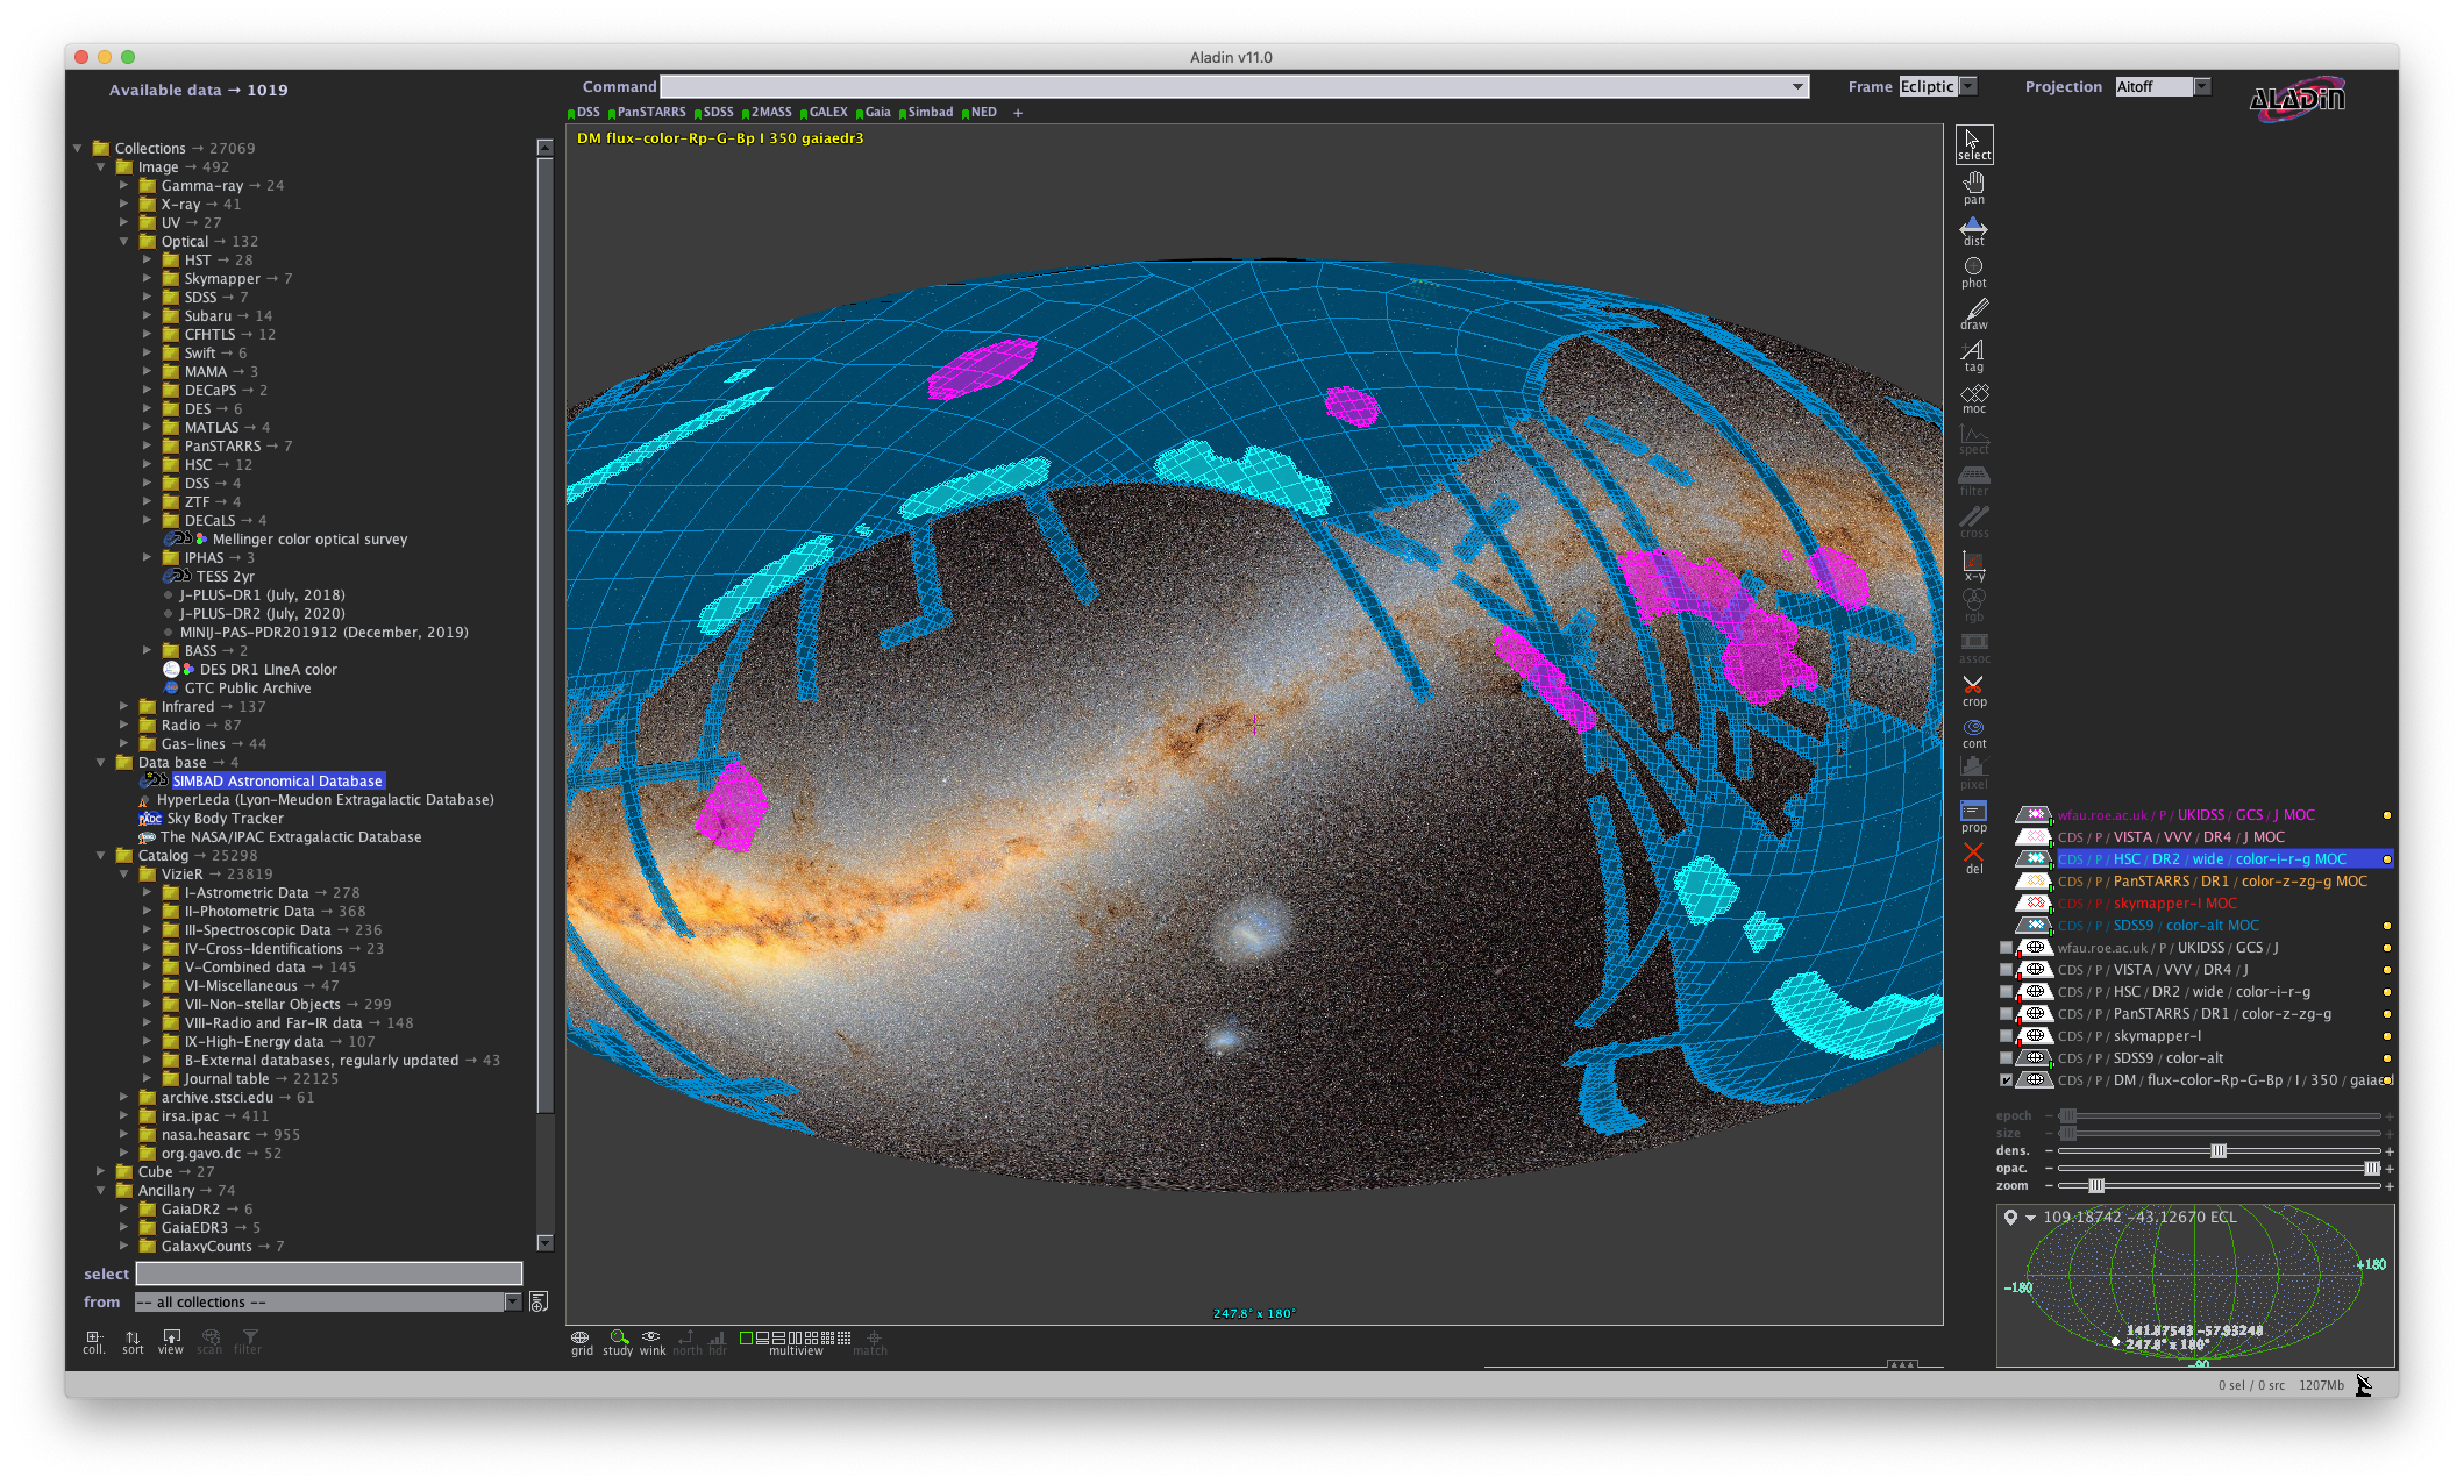Image resolution: width=2464 pixels, height=1484 pixels.
Task: Select the draw pencil tool
Action: (1974, 314)
